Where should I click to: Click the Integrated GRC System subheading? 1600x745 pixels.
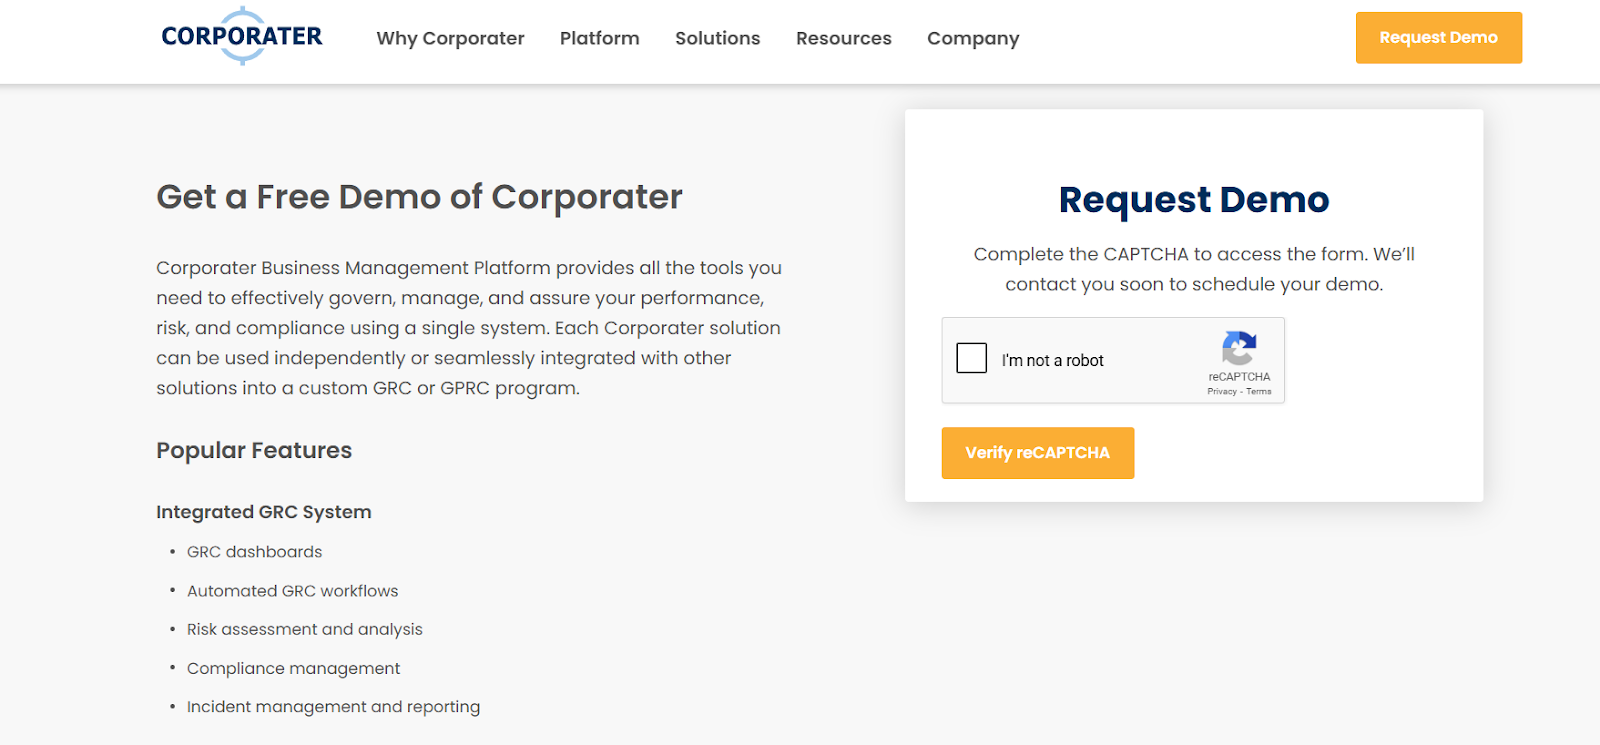coord(264,512)
